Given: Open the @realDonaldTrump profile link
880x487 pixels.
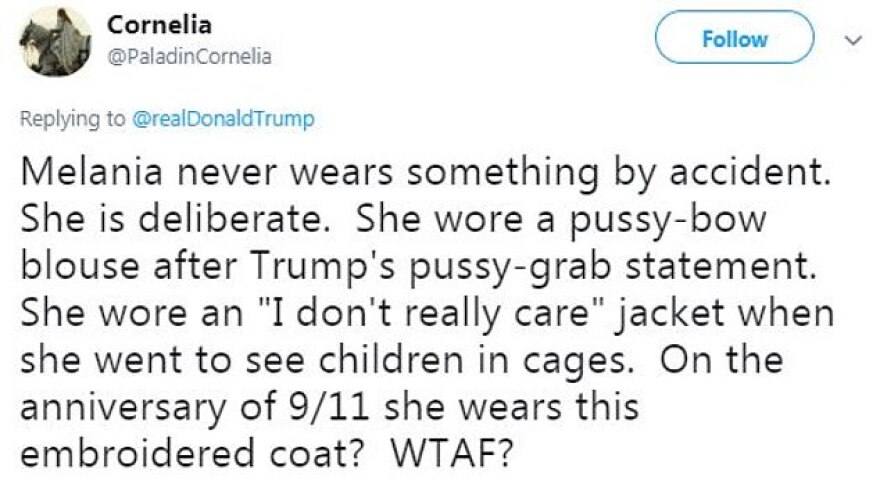Looking at the screenshot, I should tap(222, 119).
